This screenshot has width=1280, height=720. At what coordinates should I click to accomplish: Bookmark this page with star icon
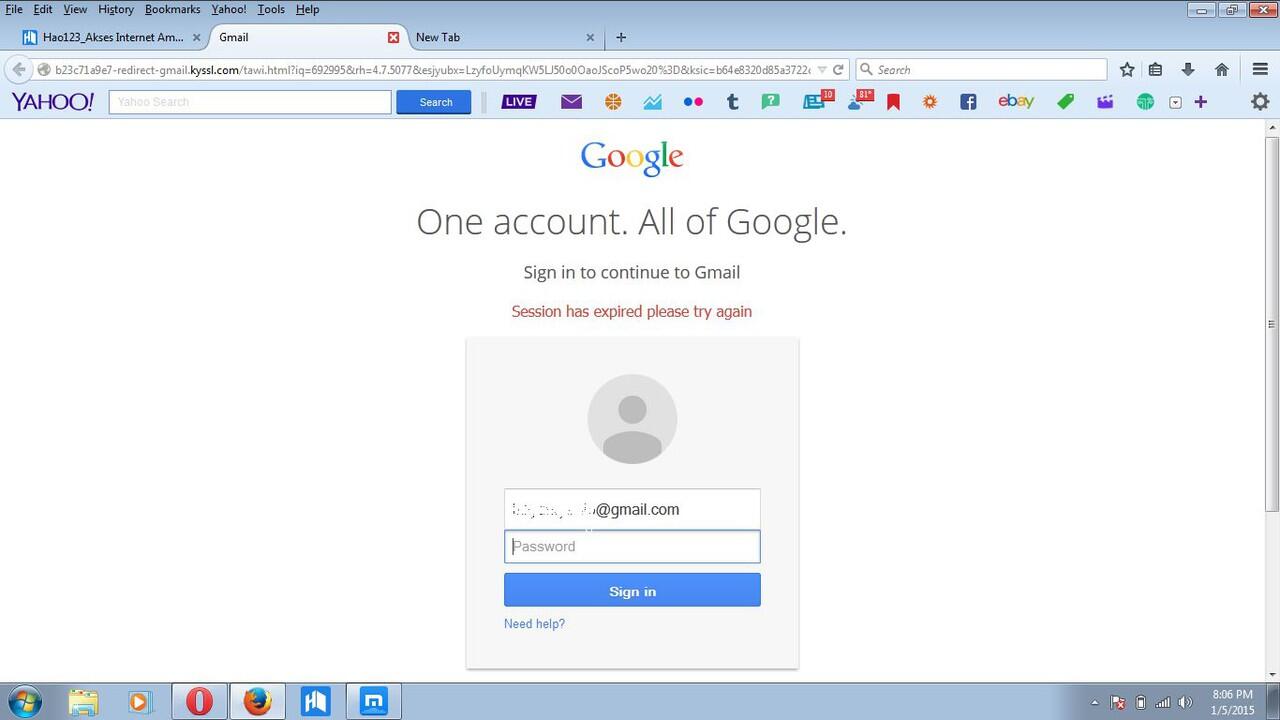point(1127,69)
